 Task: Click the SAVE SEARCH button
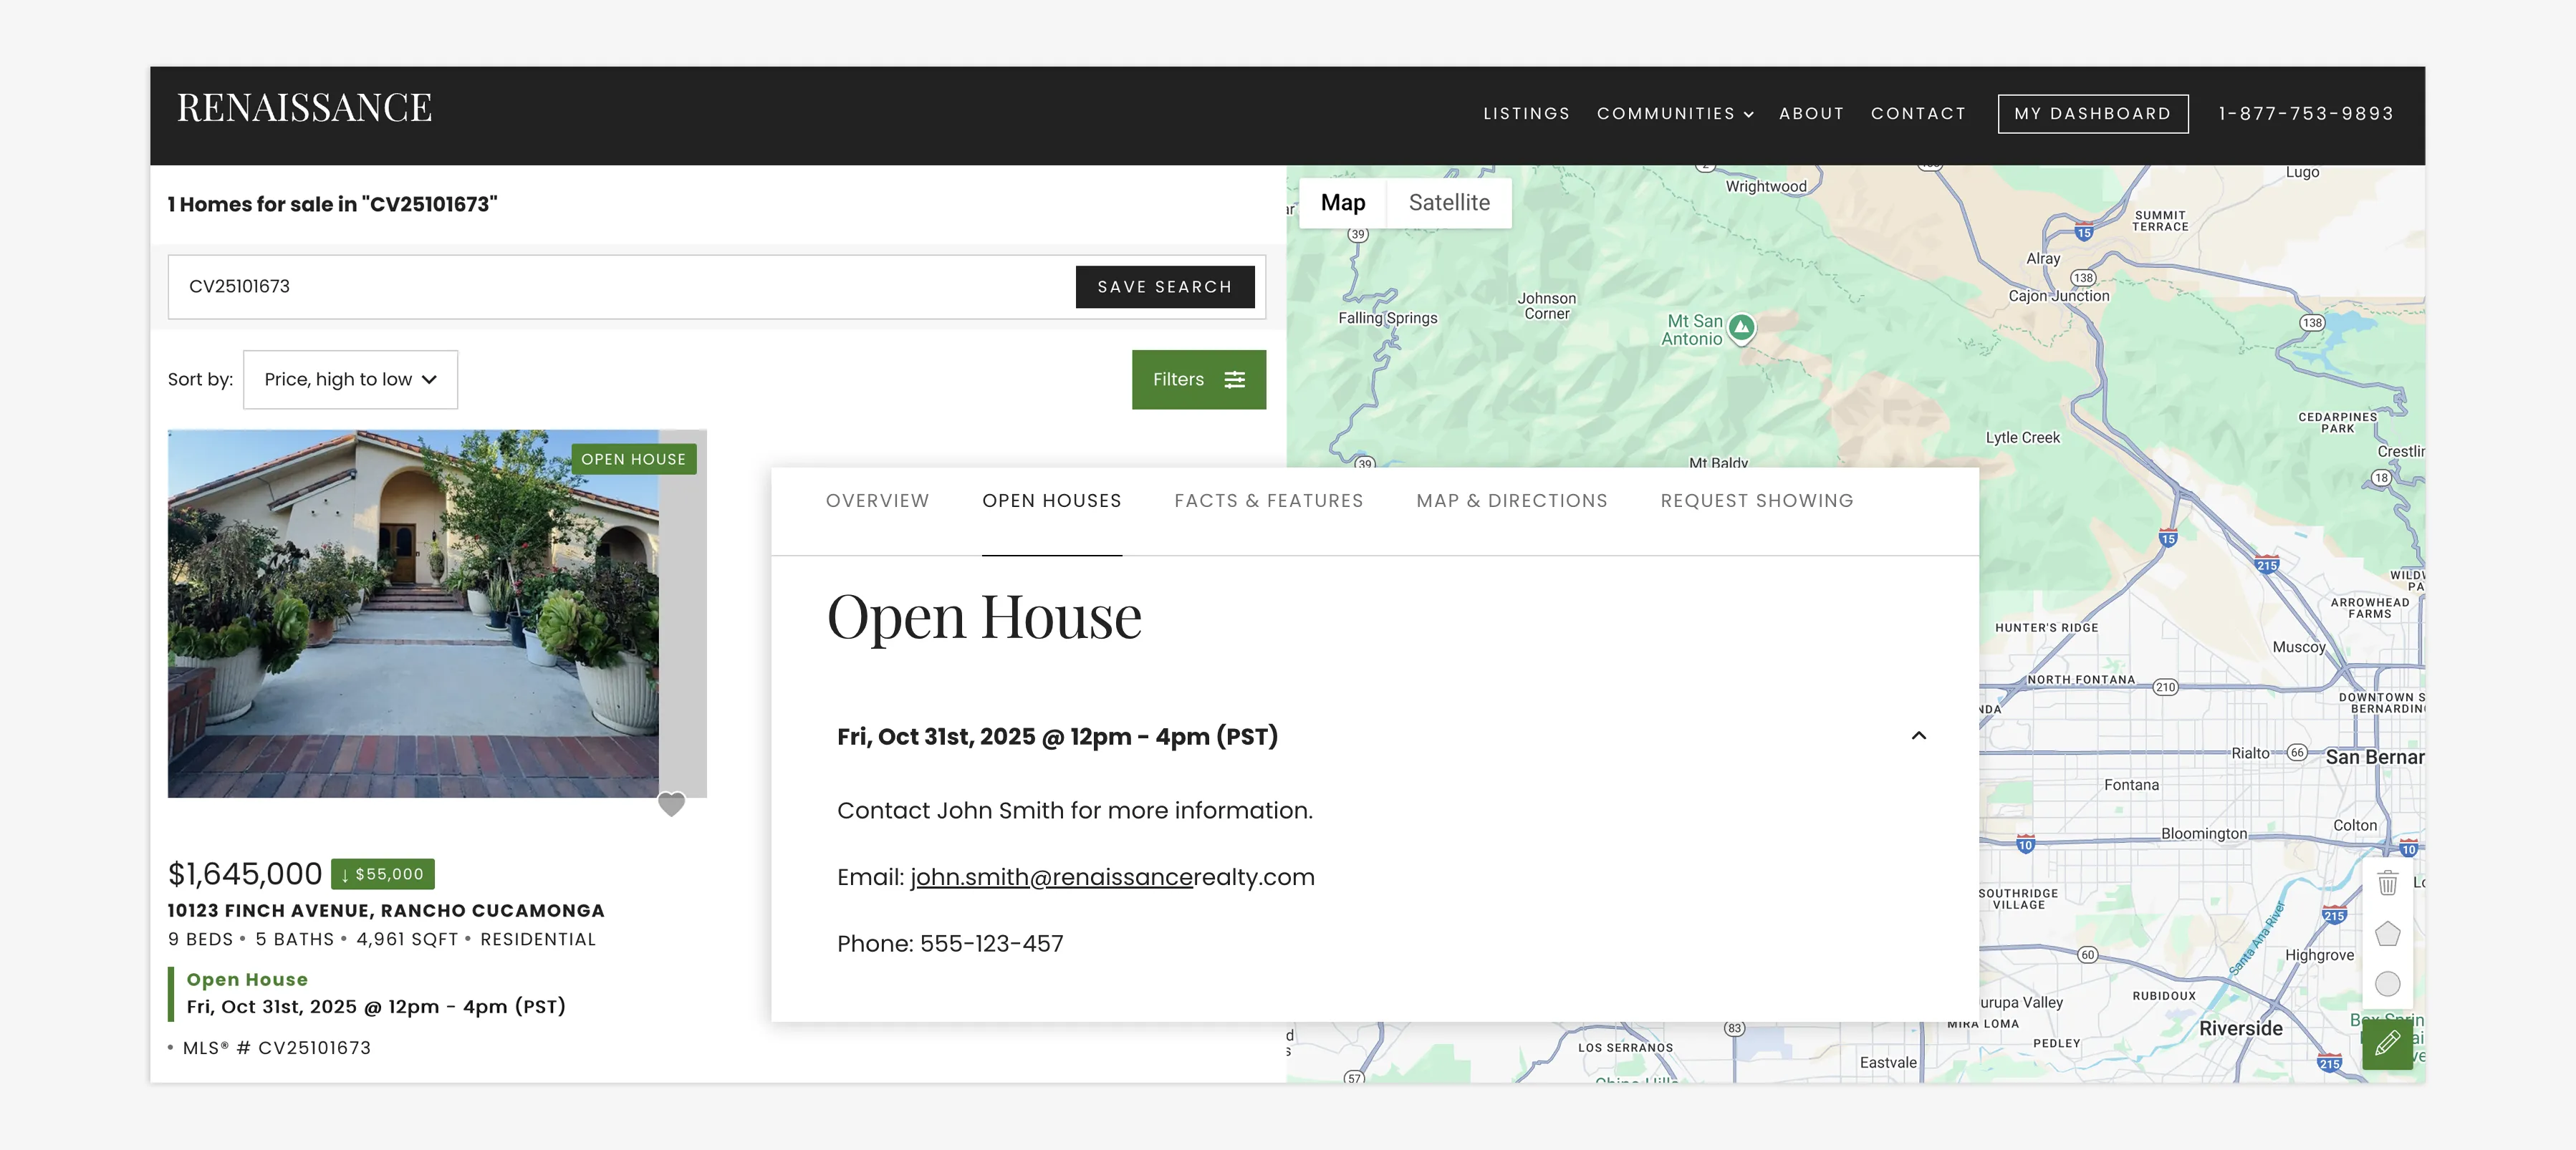click(x=1164, y=287)
